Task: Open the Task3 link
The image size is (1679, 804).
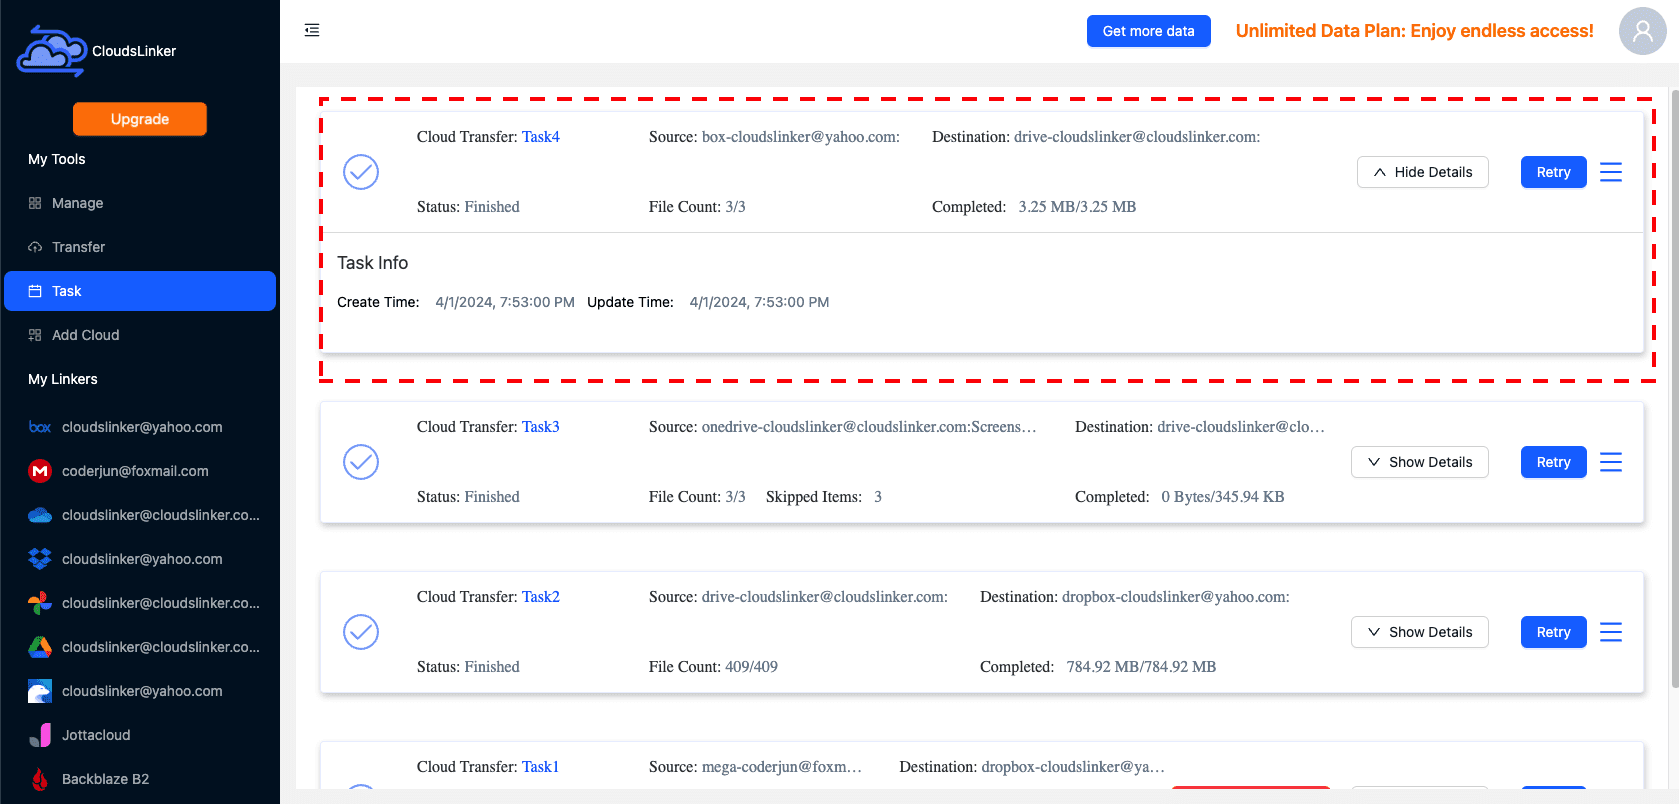Action: click(x=541, y=427)
